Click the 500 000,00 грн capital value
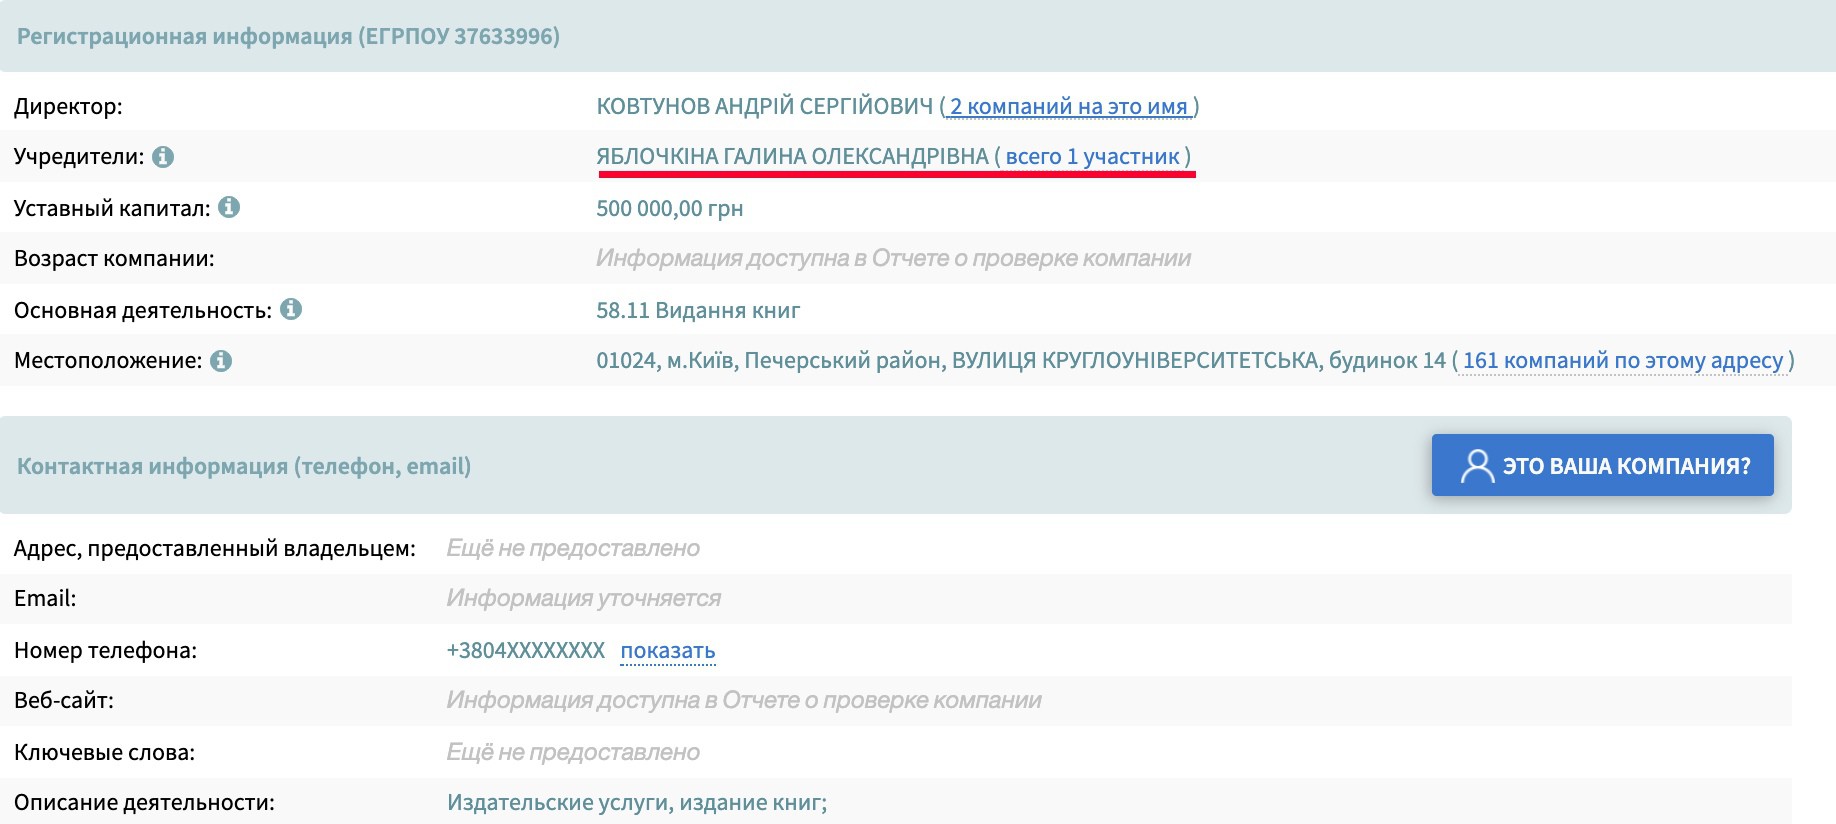 [669, 209]
